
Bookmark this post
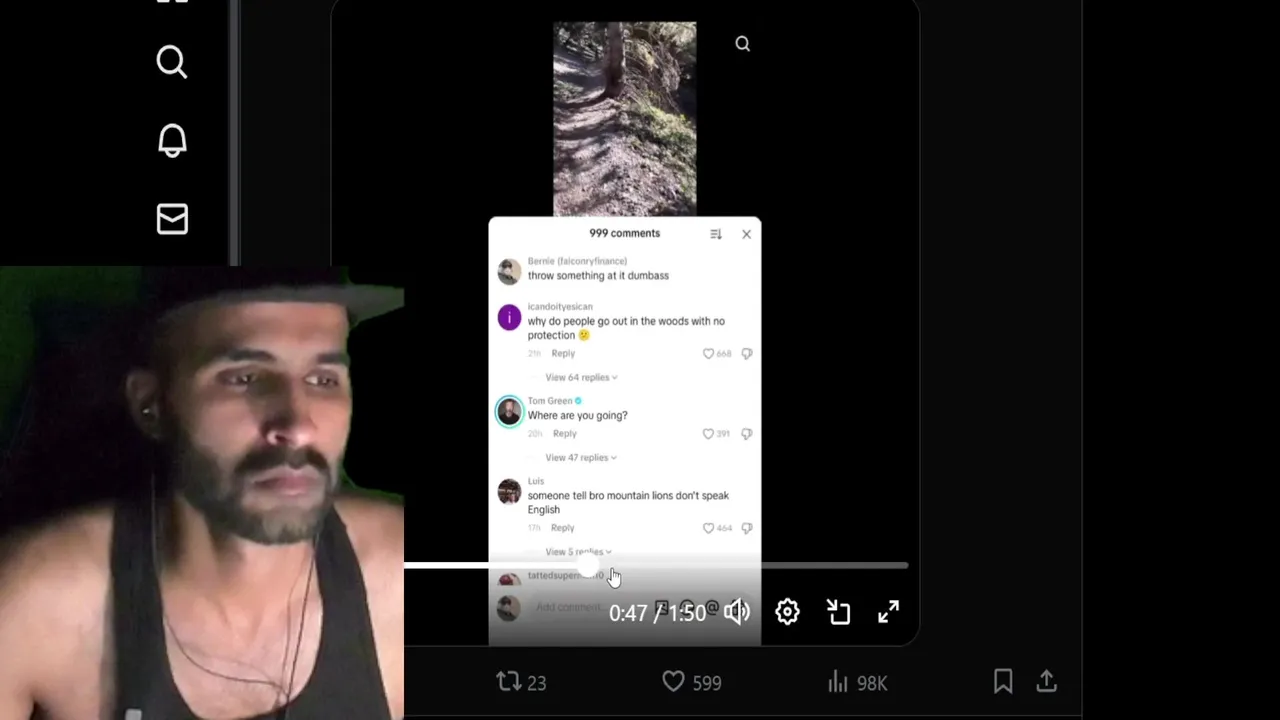1003,682
